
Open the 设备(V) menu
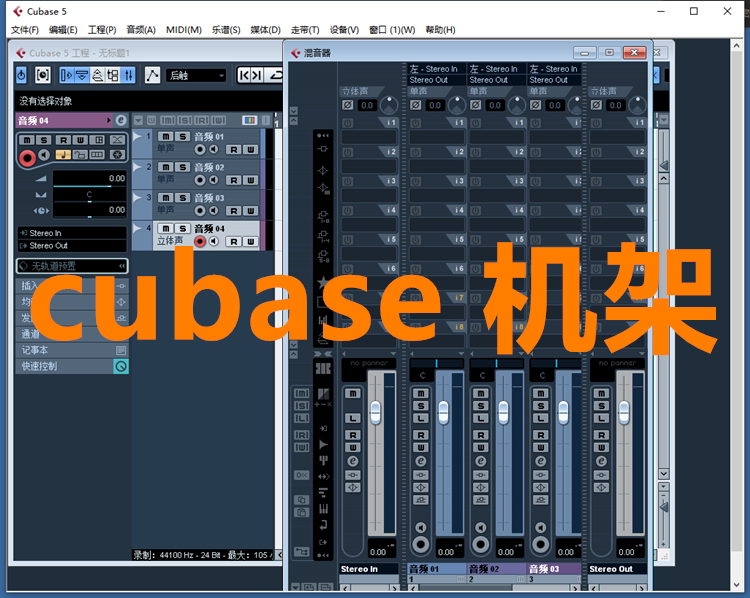[x=344, y=30]
